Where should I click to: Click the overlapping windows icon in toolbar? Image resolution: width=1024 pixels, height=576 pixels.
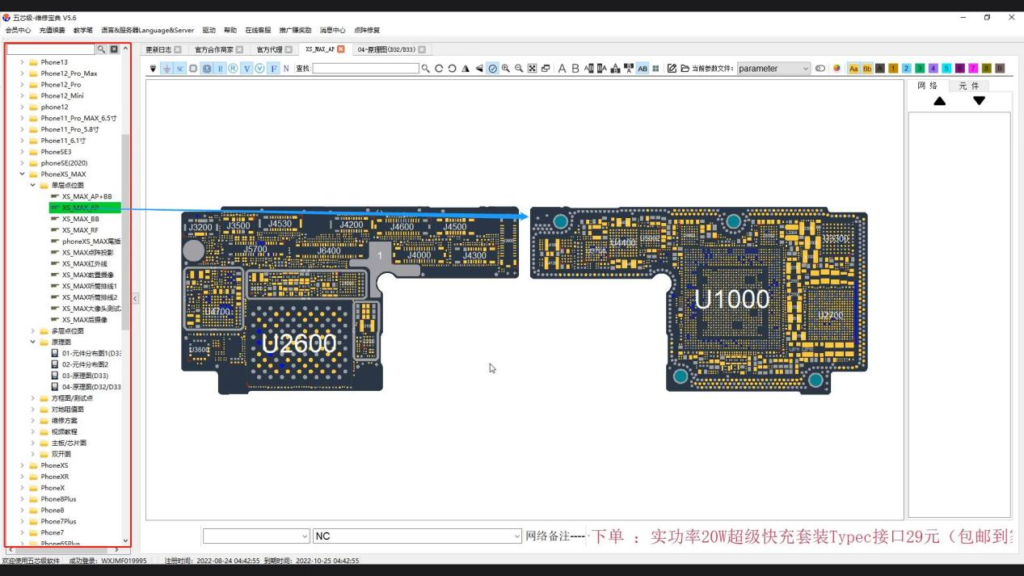click(546, 69)
